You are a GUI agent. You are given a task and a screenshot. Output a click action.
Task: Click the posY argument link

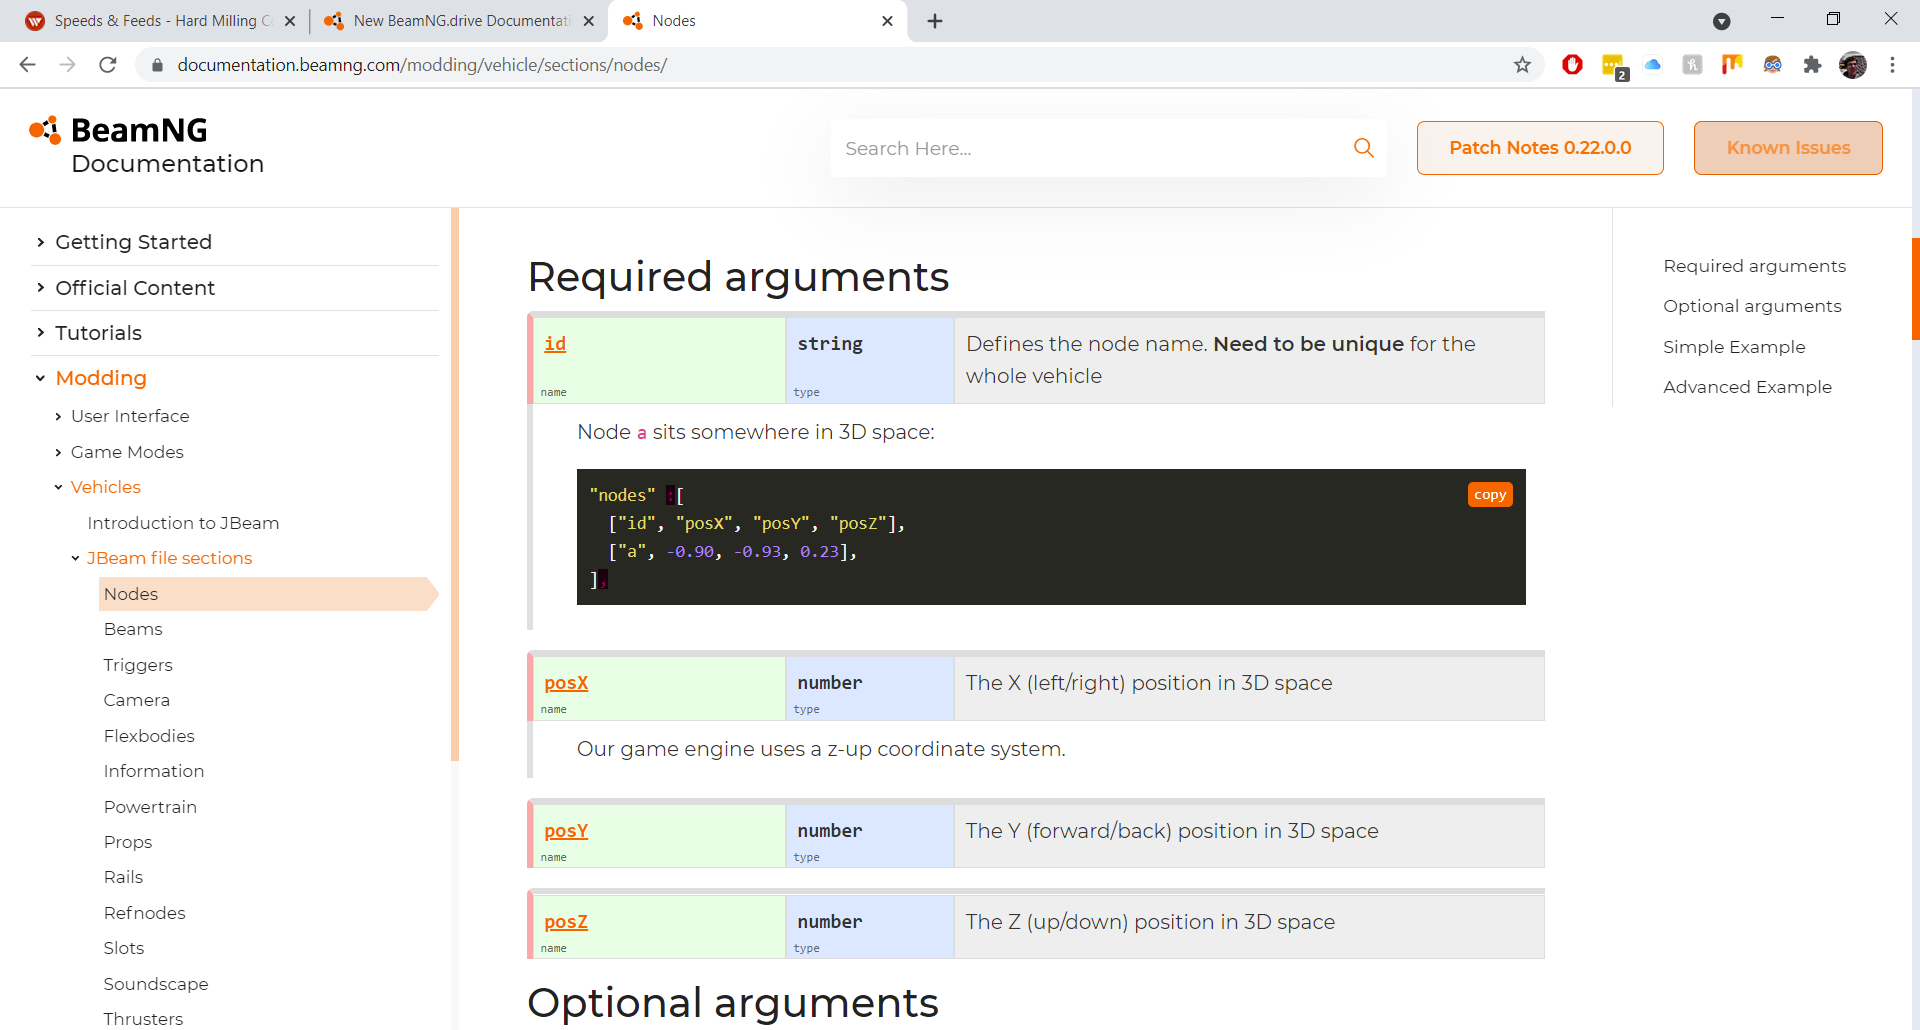[x=566, y=831]
